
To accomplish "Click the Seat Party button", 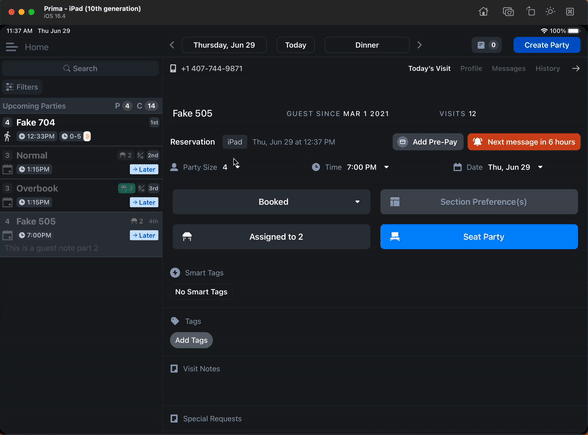I will [x=479, y=237].
